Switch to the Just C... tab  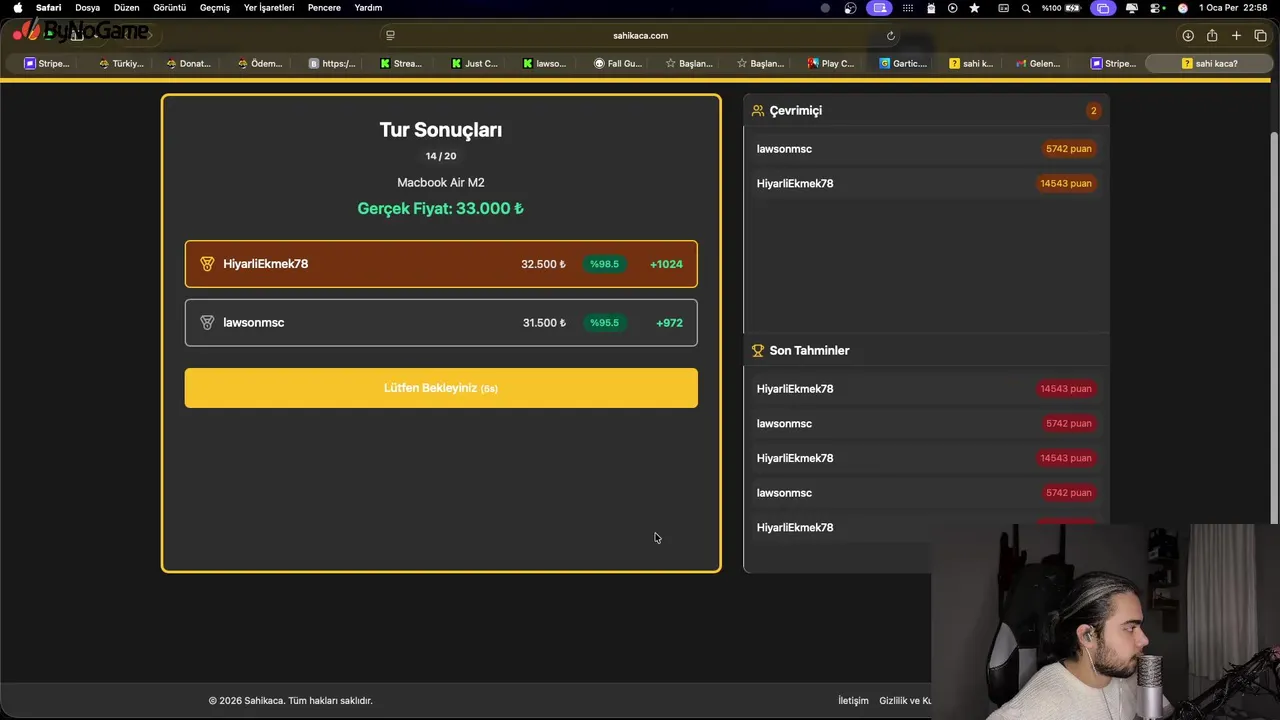[x=474, y=63]
